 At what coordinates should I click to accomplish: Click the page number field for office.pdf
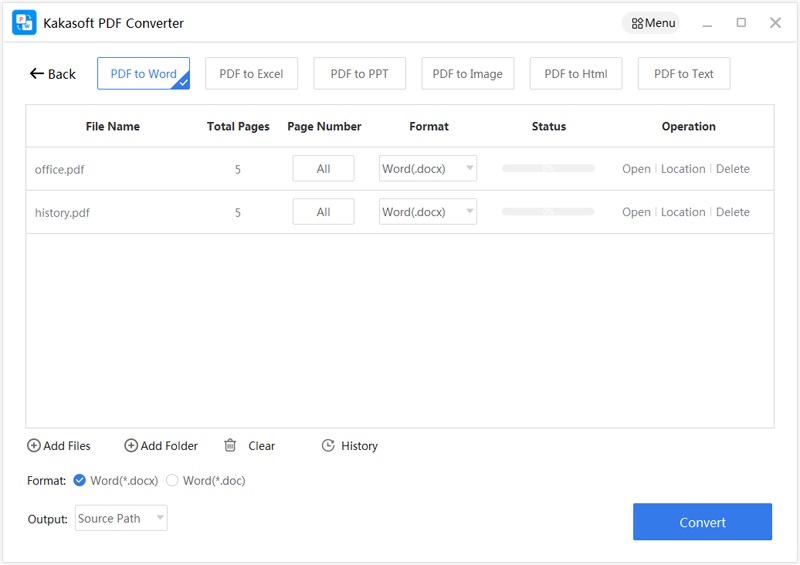point(323,169)
